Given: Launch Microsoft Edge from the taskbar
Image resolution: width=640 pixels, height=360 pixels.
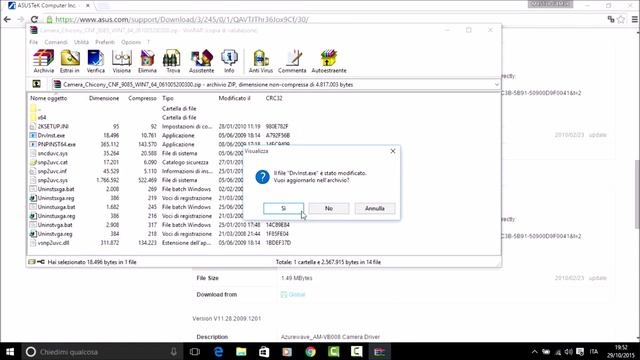Looking at the screenshot, I should click(218, 351).
